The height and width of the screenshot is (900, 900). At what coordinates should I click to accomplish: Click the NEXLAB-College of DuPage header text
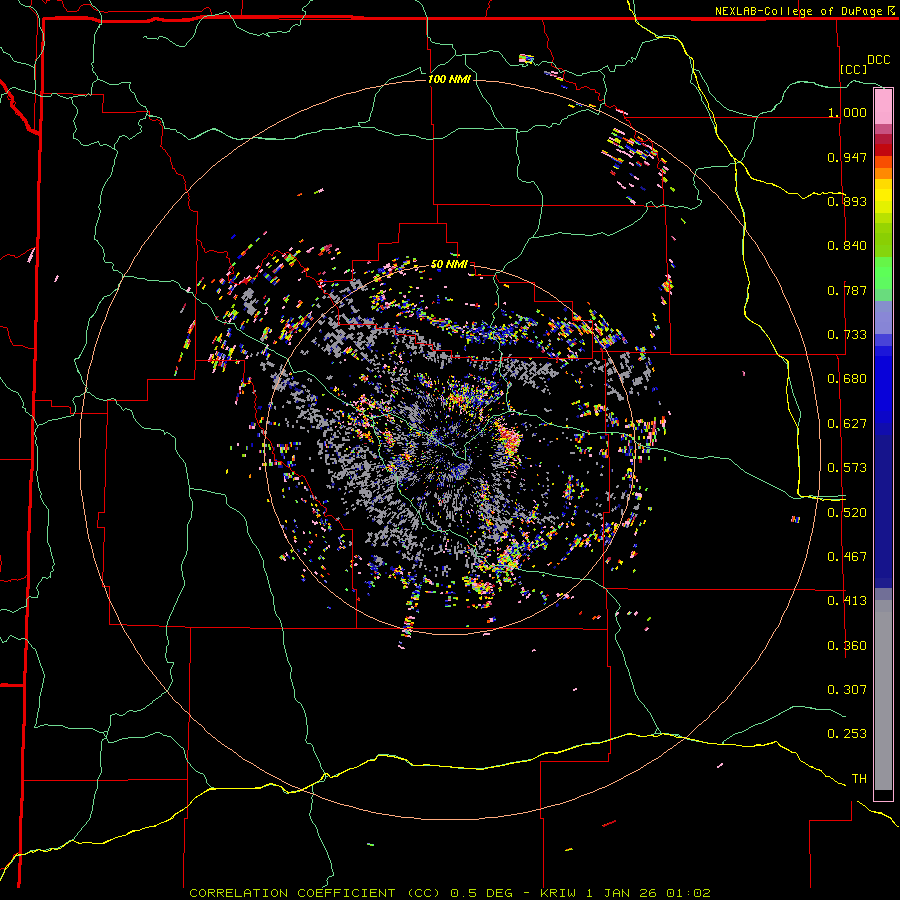[800, 11]
